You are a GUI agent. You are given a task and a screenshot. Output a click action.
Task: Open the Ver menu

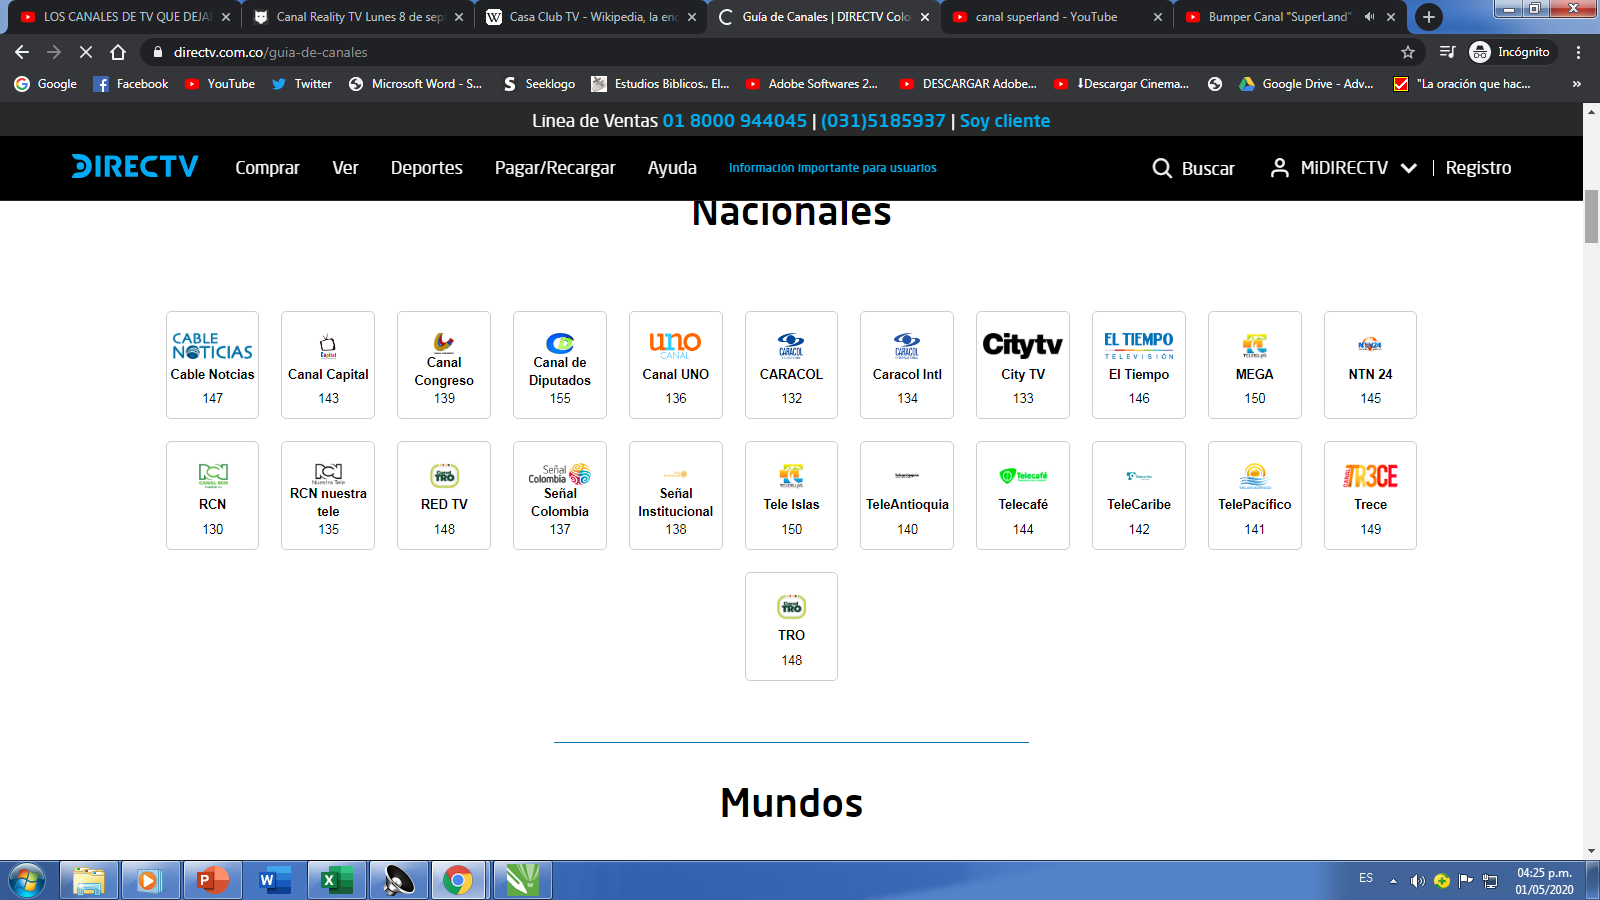345,168
